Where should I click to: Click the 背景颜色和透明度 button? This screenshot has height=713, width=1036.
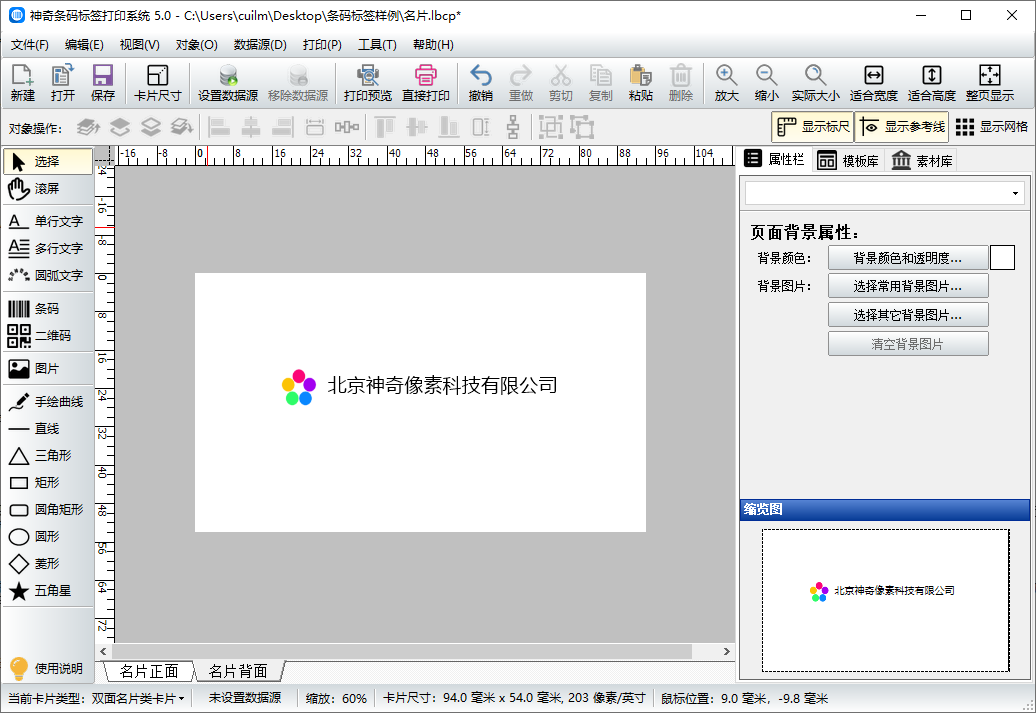[907, 258]
